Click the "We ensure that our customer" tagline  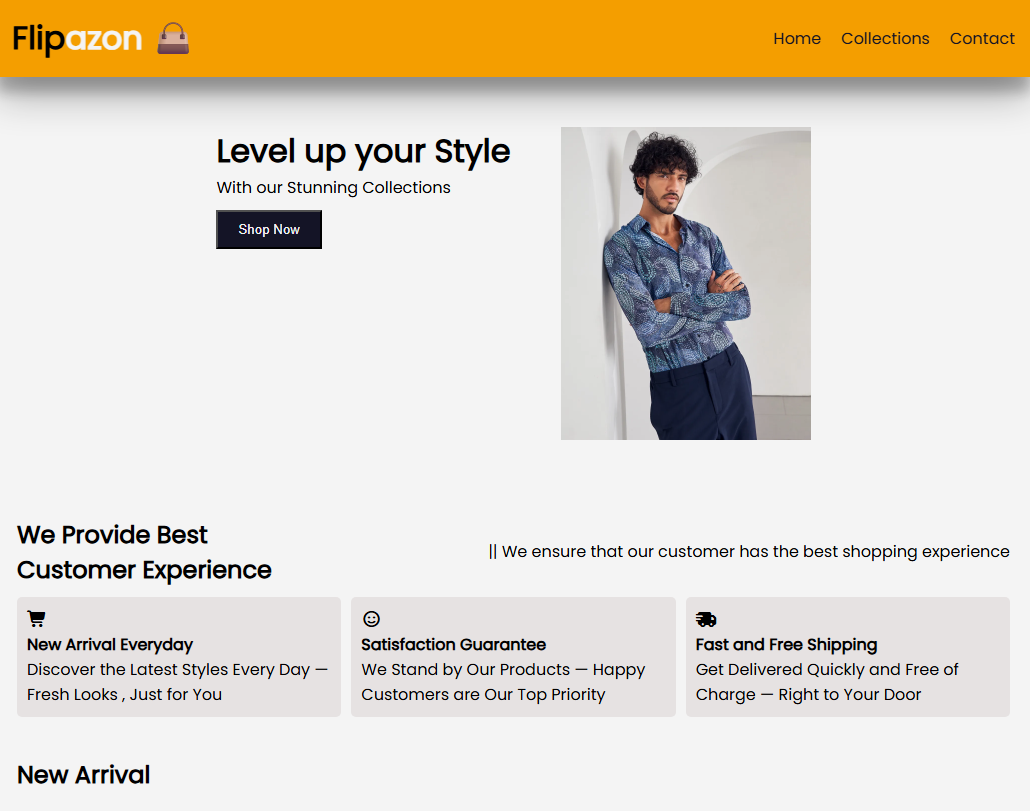click(x=749, y=552)
